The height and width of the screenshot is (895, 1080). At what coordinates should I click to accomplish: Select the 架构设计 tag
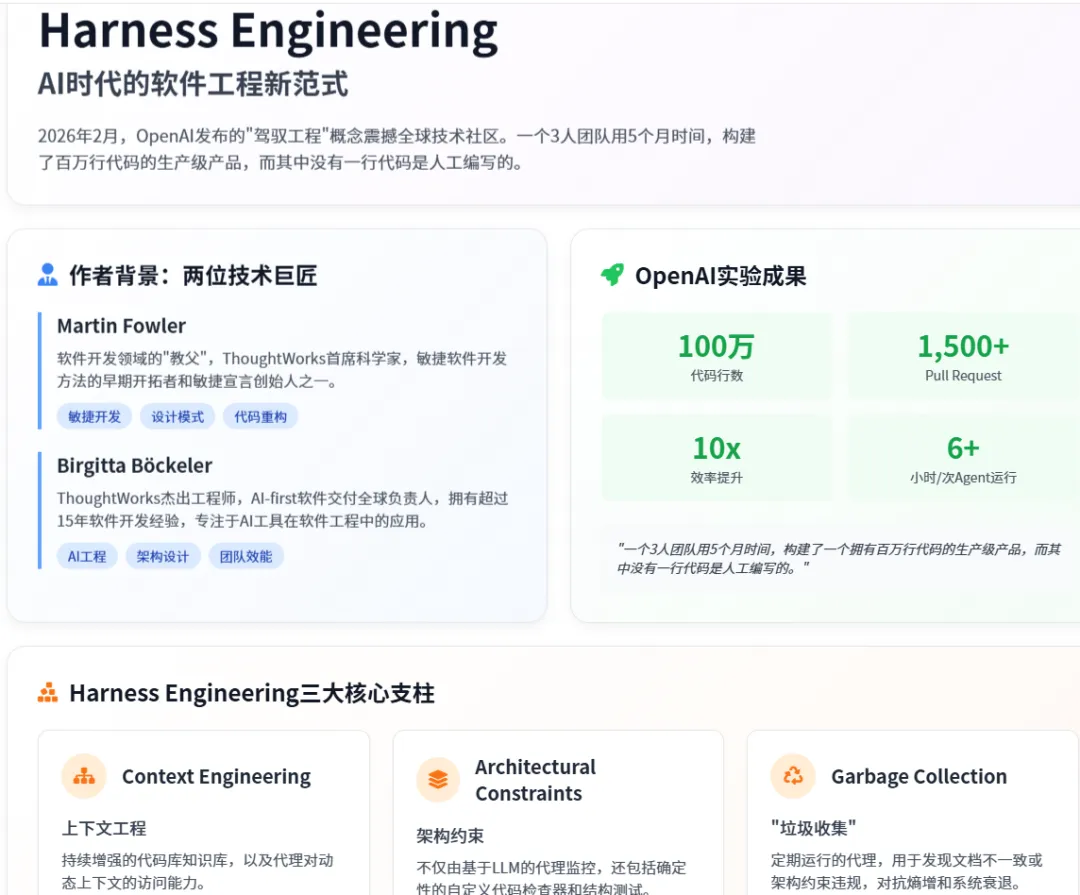[163, 557]
